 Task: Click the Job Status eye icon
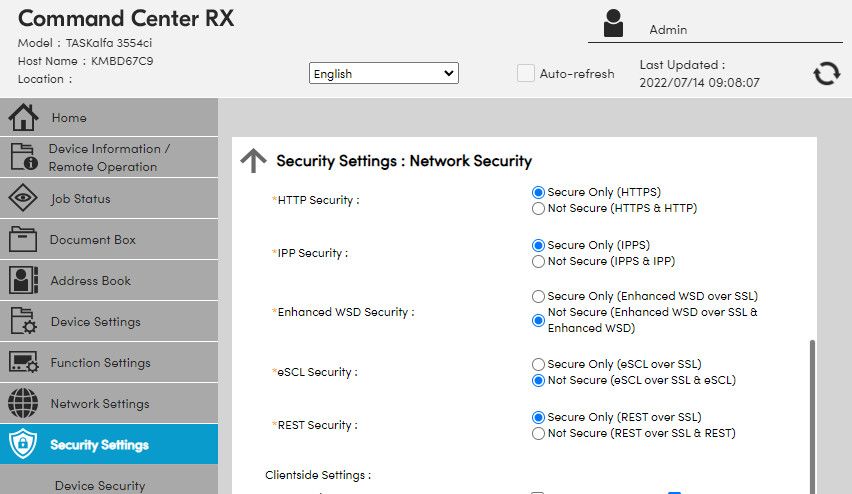point(23,198)
